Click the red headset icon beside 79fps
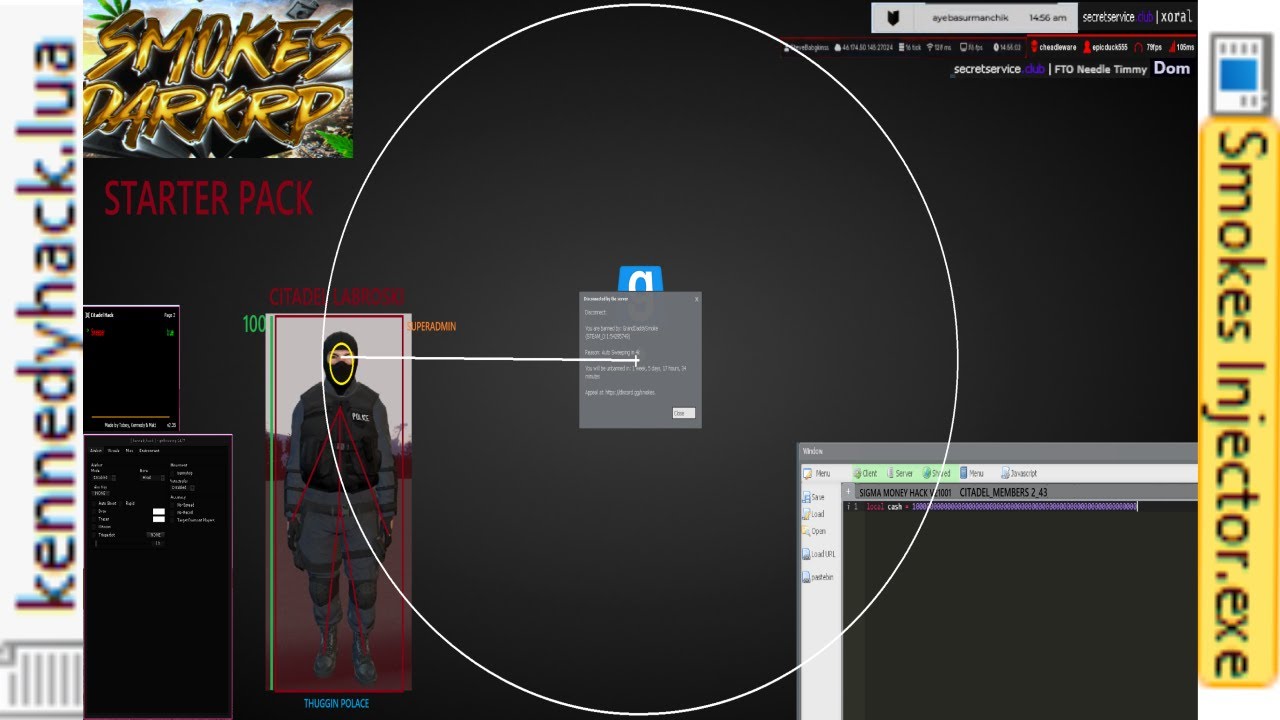Screen dimensions: 1280x720 pyautogui.click(x=1138, y=47)
